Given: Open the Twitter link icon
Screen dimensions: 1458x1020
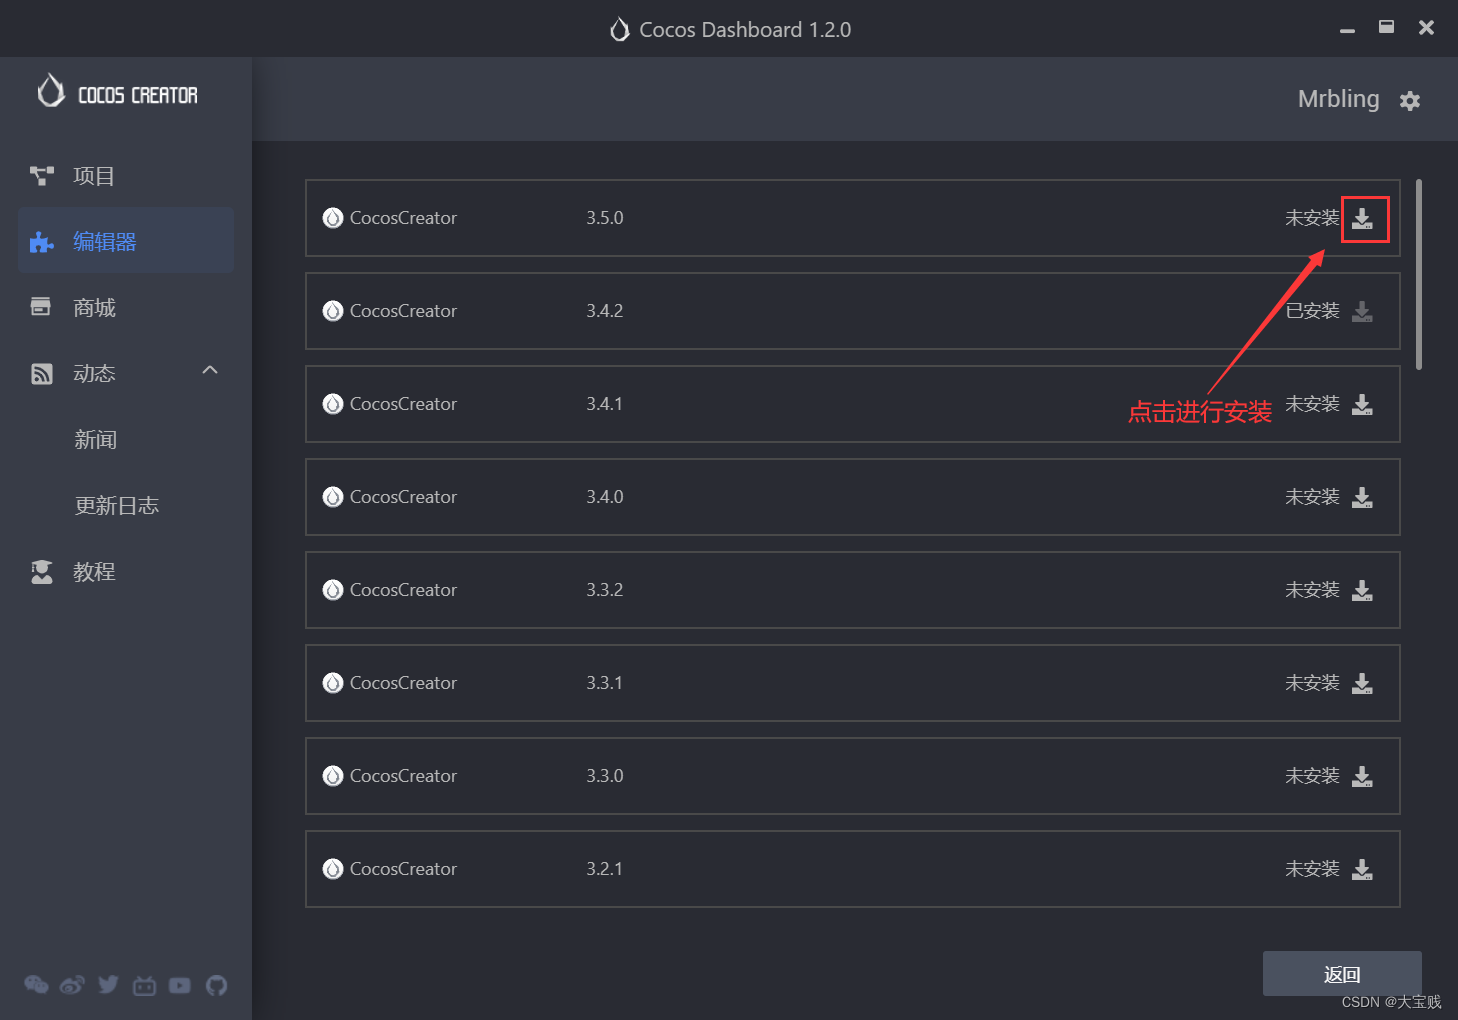Looking at the screenshot, I should (108, 985).
